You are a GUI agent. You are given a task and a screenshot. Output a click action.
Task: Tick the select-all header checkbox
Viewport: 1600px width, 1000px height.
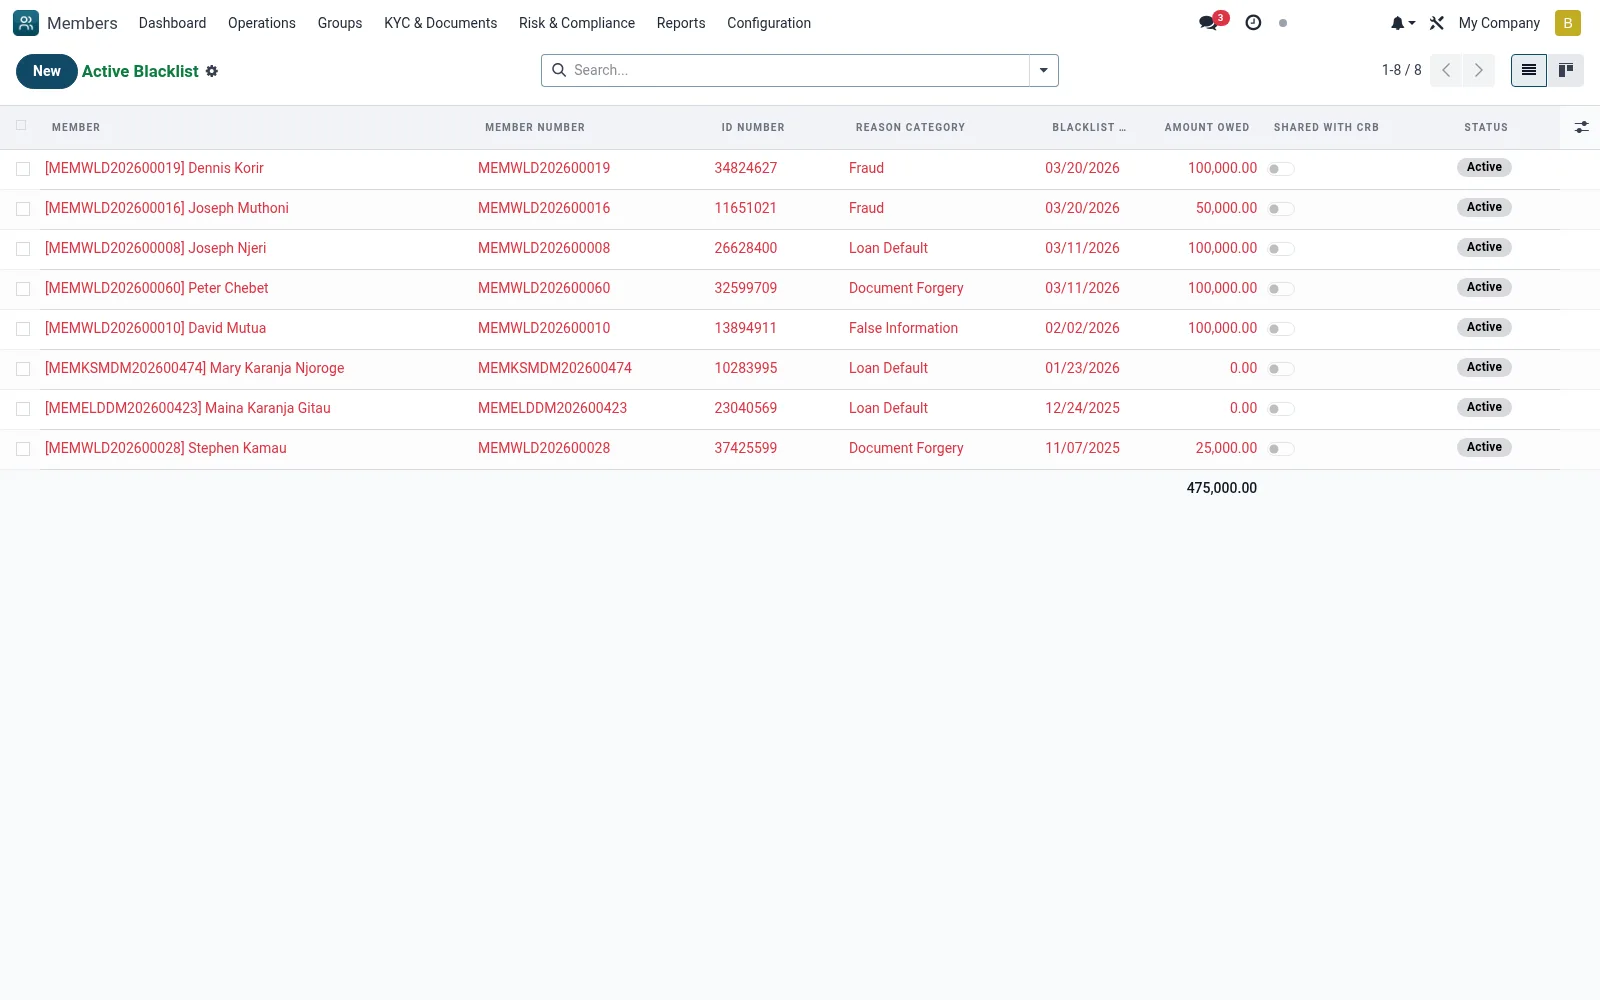click(x=21, y=125)
